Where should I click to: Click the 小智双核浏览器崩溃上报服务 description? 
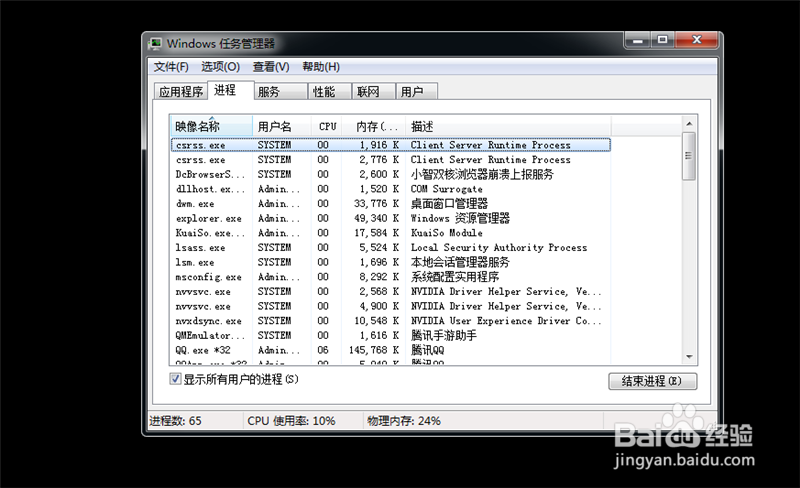482,175
